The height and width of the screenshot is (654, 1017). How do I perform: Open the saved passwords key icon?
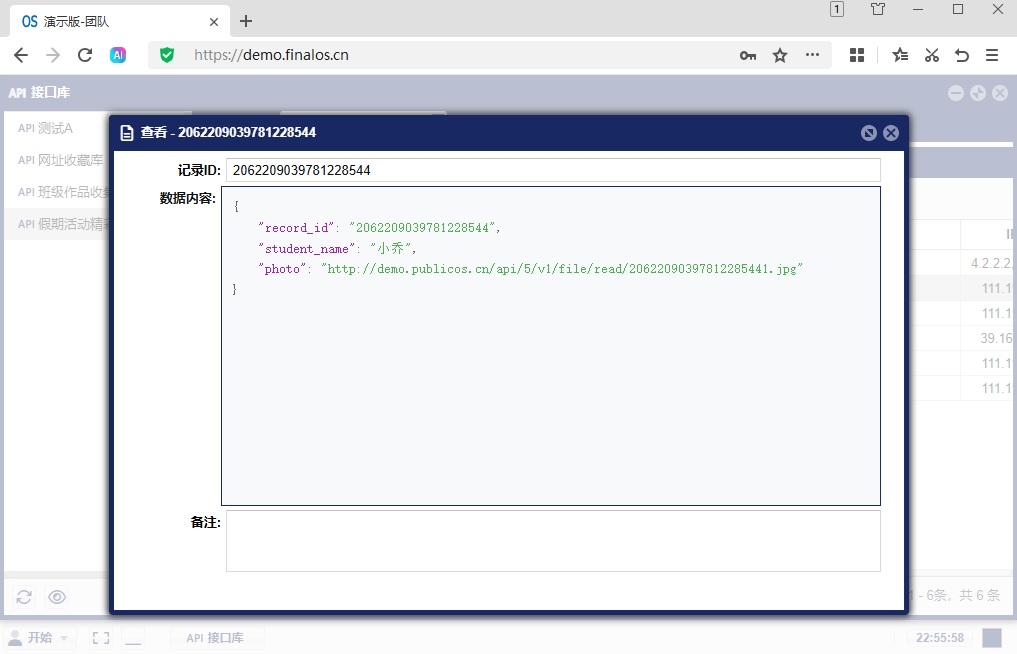point(748,56)
